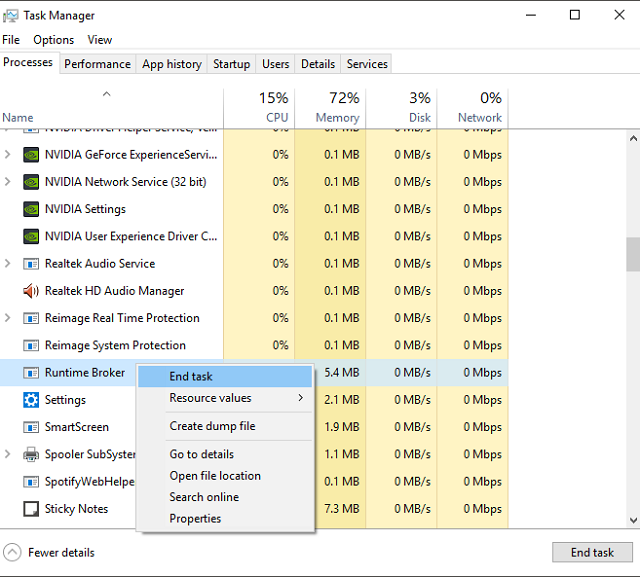Image resolution: width=640 pixels, height=577 pixels.
Task: Sort by the CPU column header
Action: tap(259, 108)
